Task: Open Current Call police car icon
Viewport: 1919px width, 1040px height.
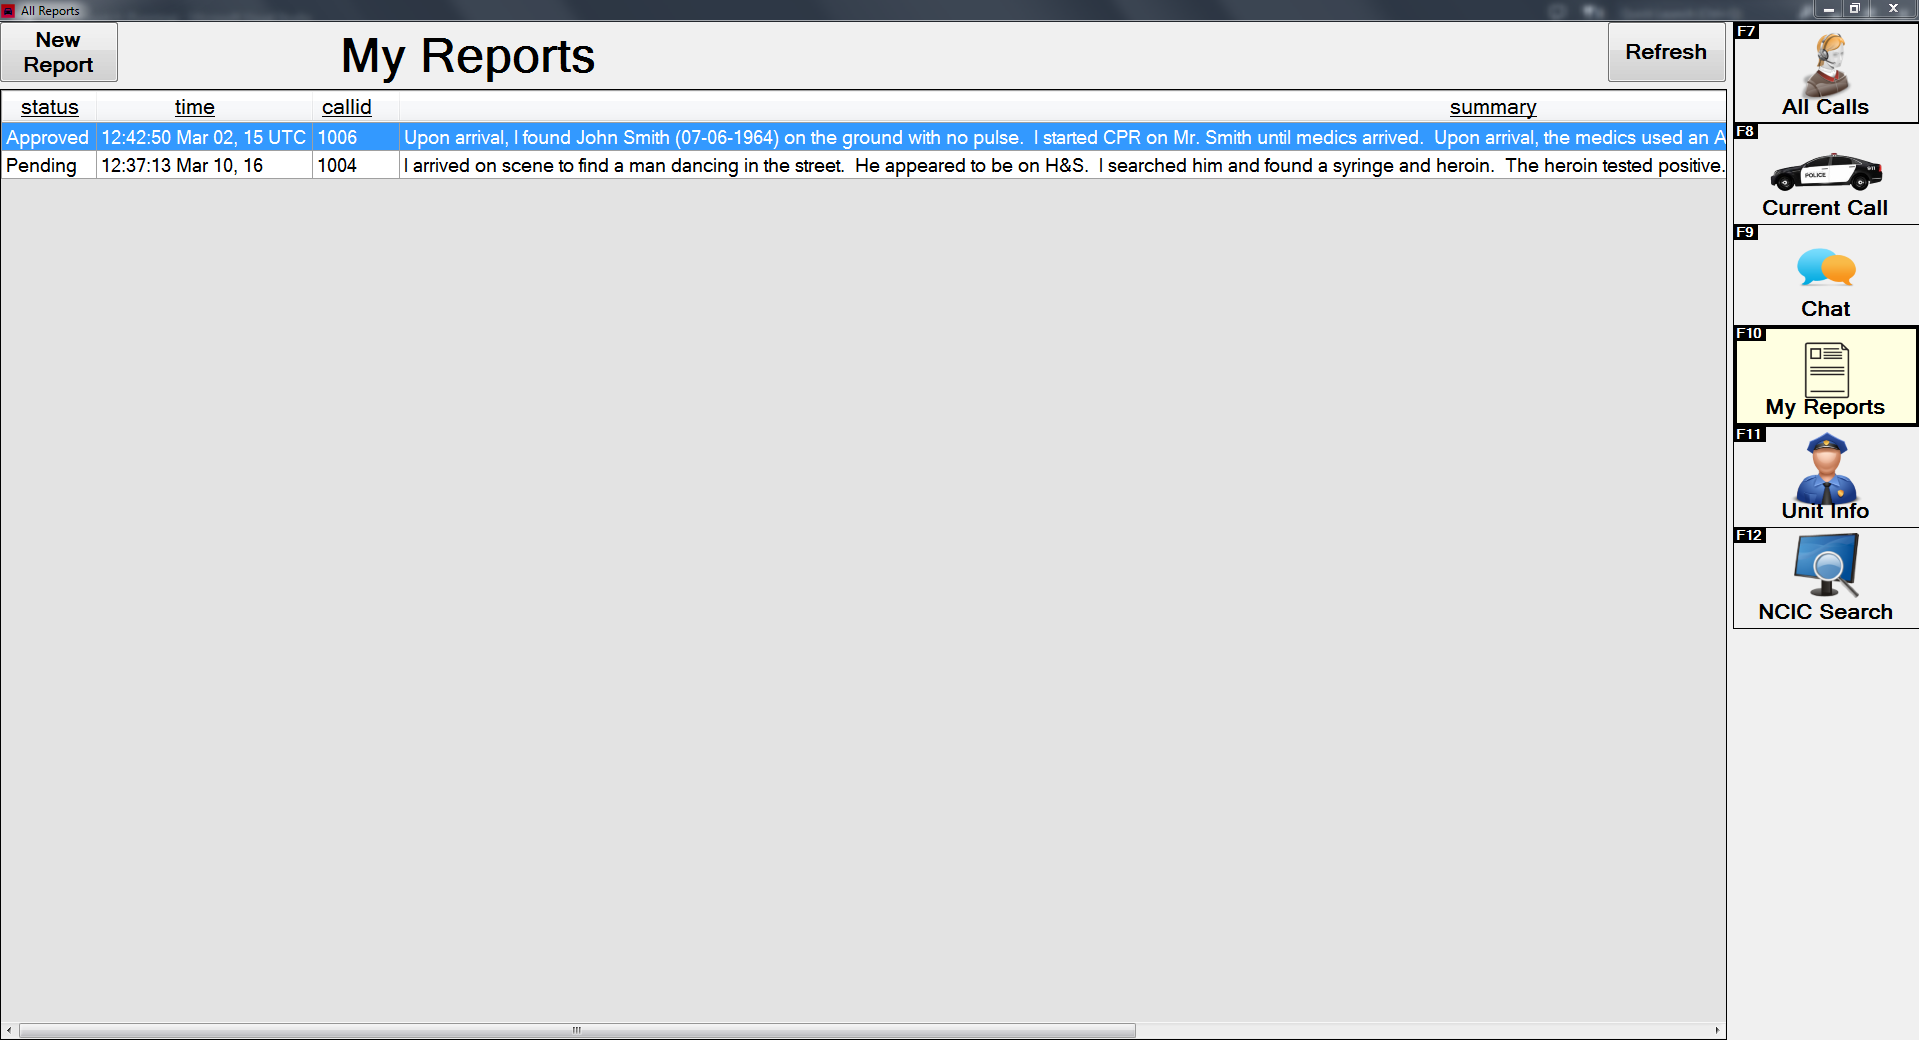Action: click(1826, 174)
